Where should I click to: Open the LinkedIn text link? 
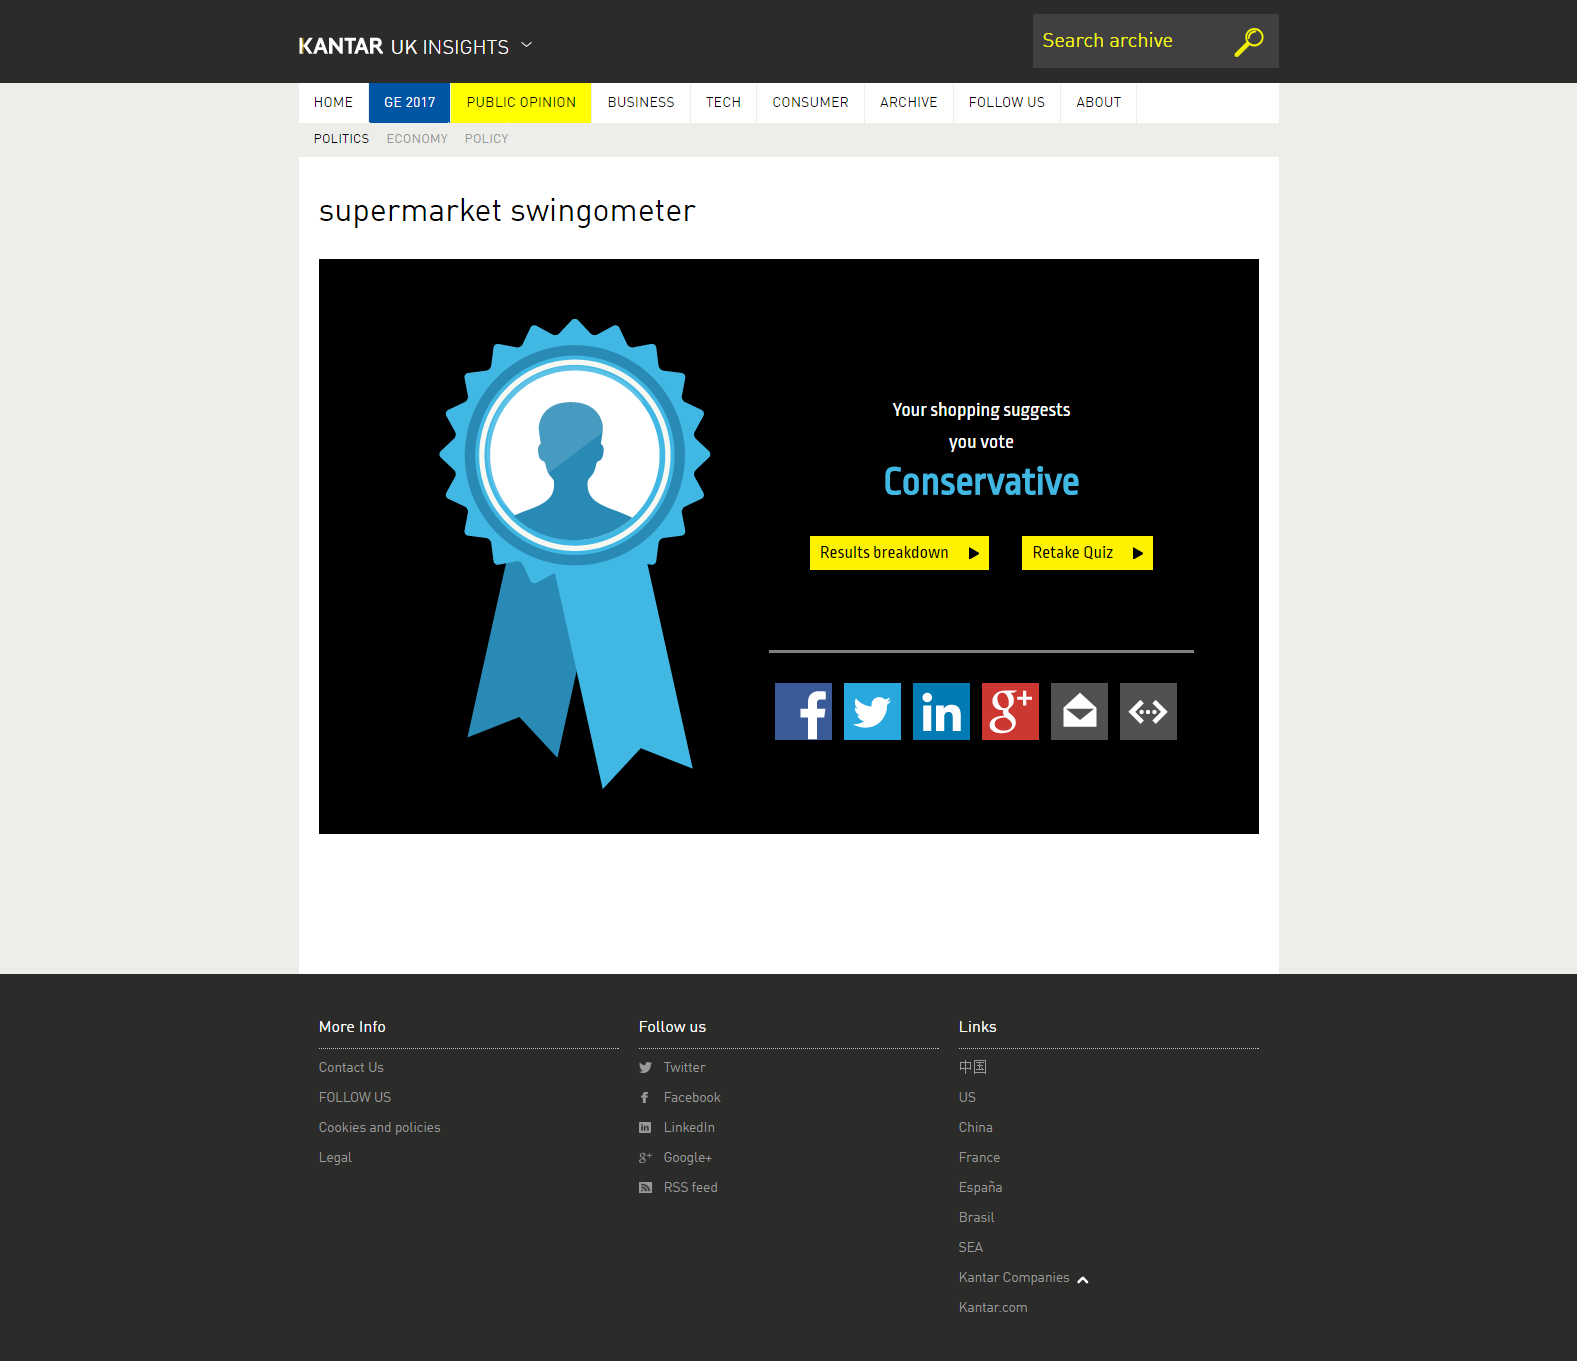pos(689,1128)
